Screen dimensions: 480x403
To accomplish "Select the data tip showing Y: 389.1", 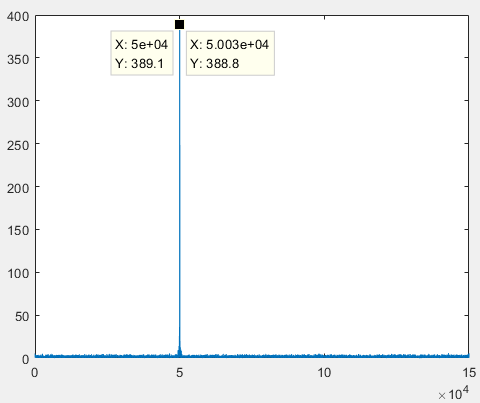I will pyautogui.click(x=142, y=53).
